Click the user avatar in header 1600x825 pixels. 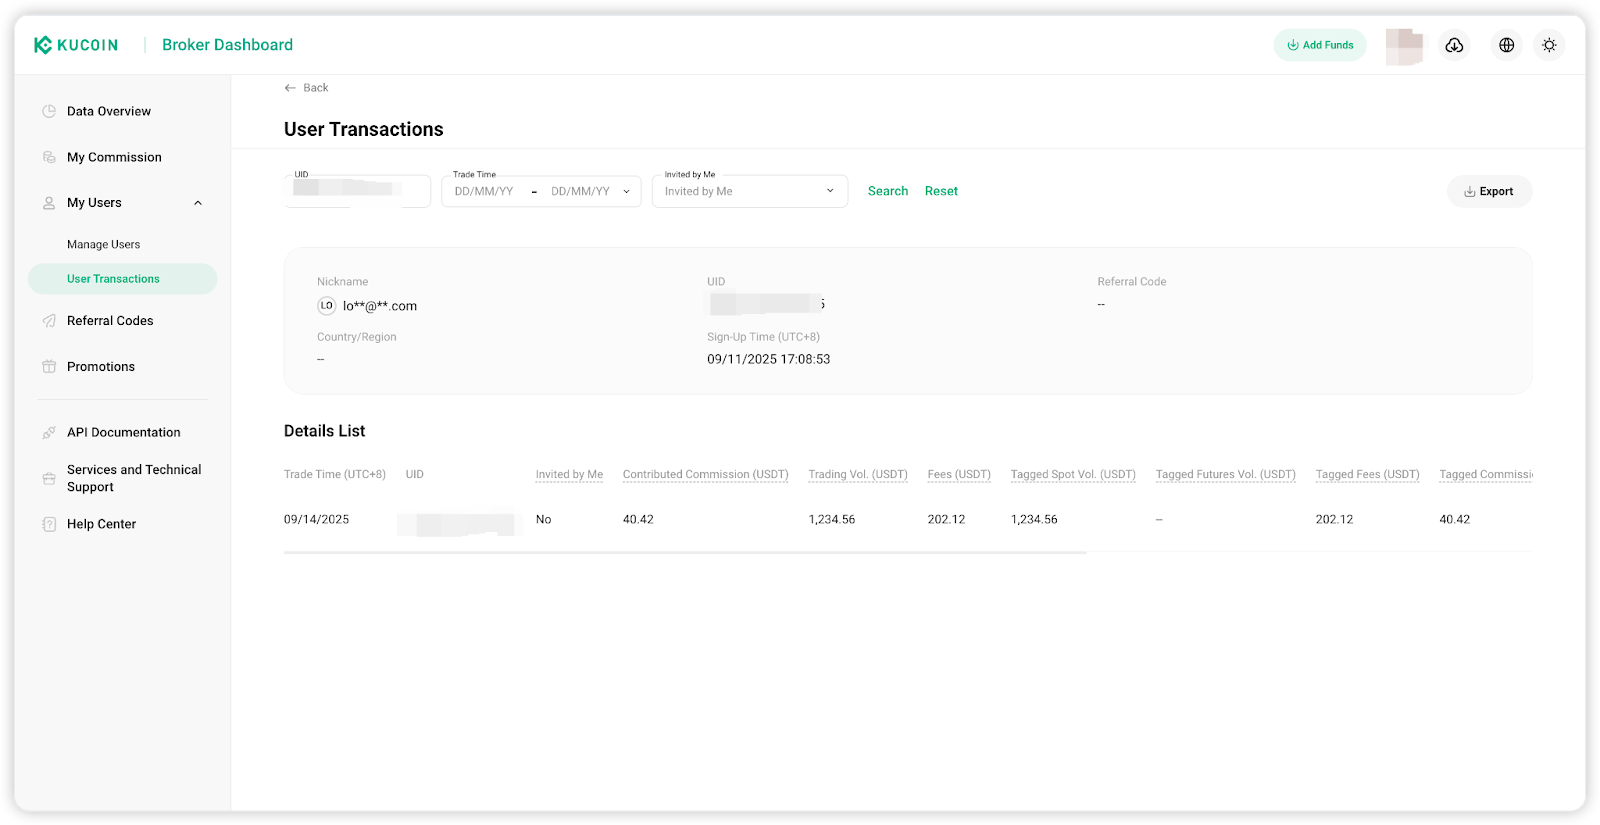point(1404,46)
